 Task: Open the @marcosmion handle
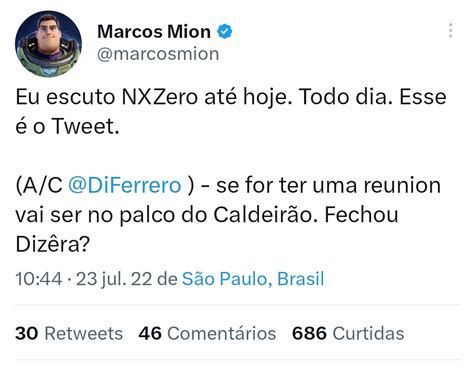tap(158, 54)
